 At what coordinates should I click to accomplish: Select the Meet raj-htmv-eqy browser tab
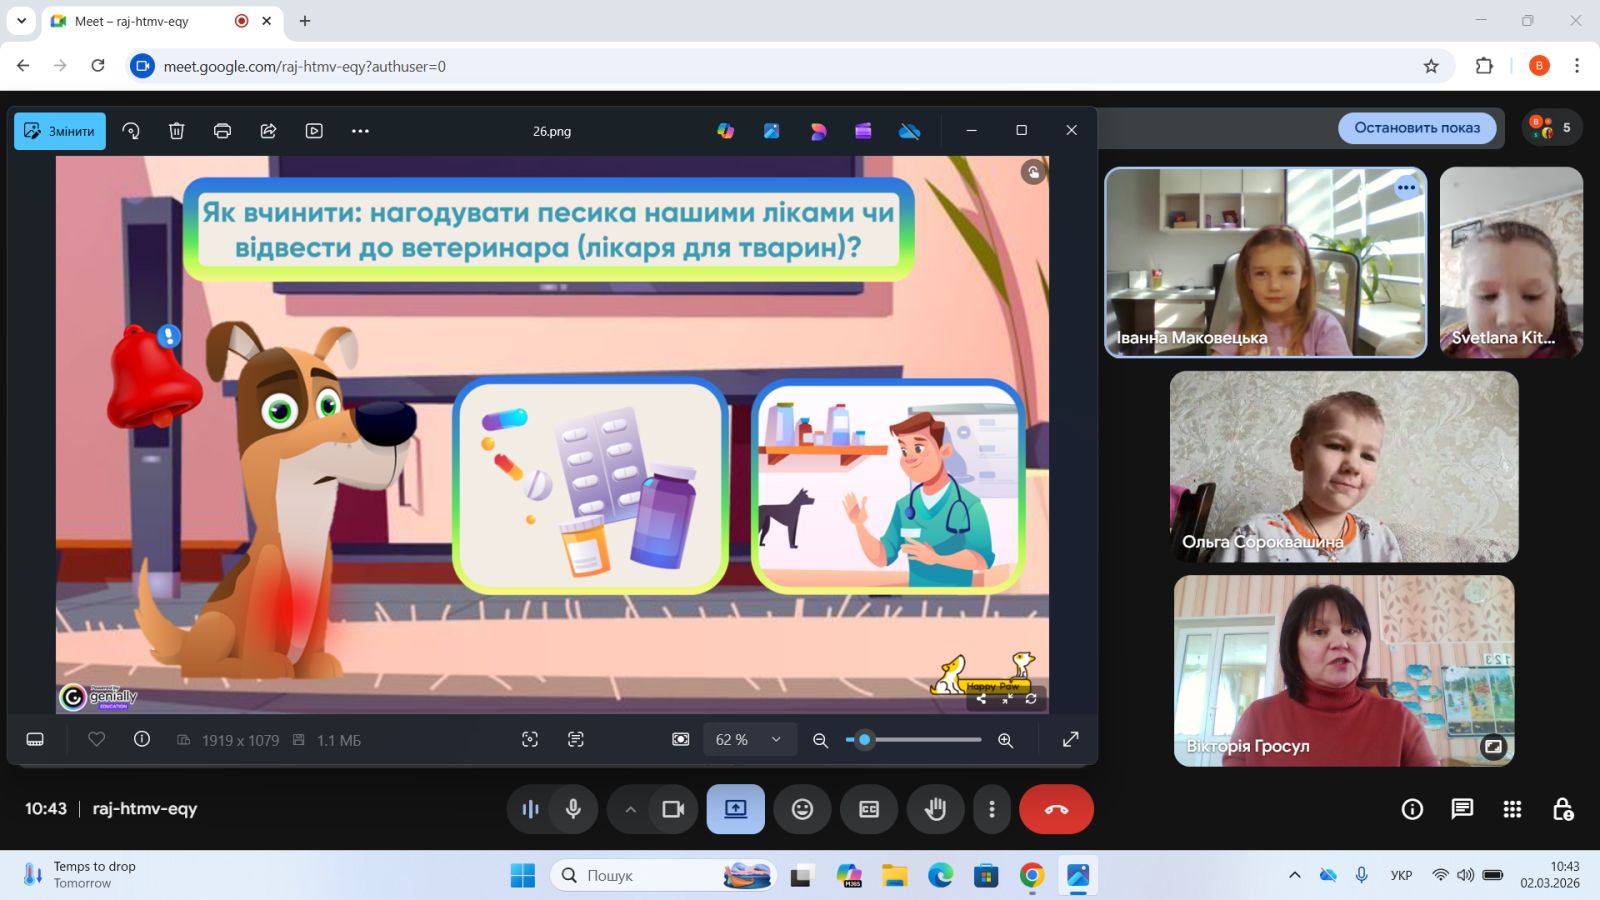coord(150,21)
